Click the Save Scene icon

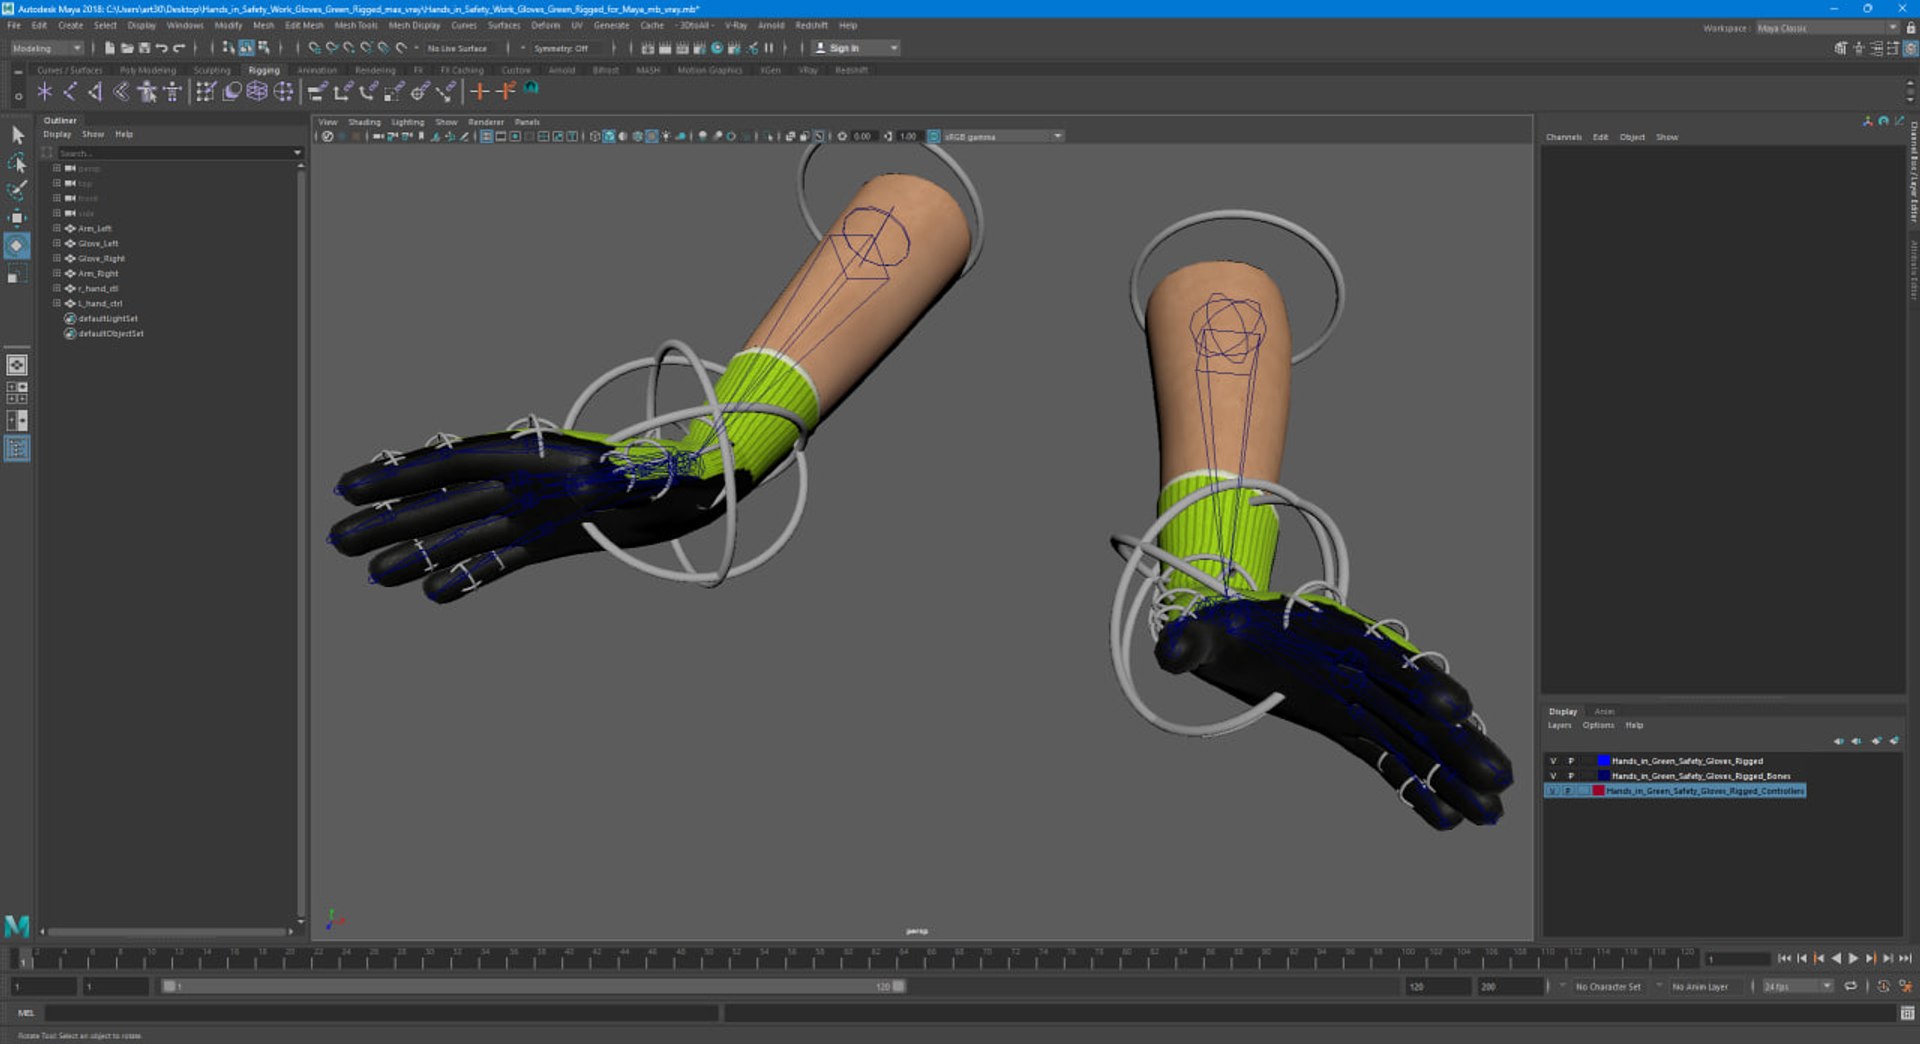(144, 48)
